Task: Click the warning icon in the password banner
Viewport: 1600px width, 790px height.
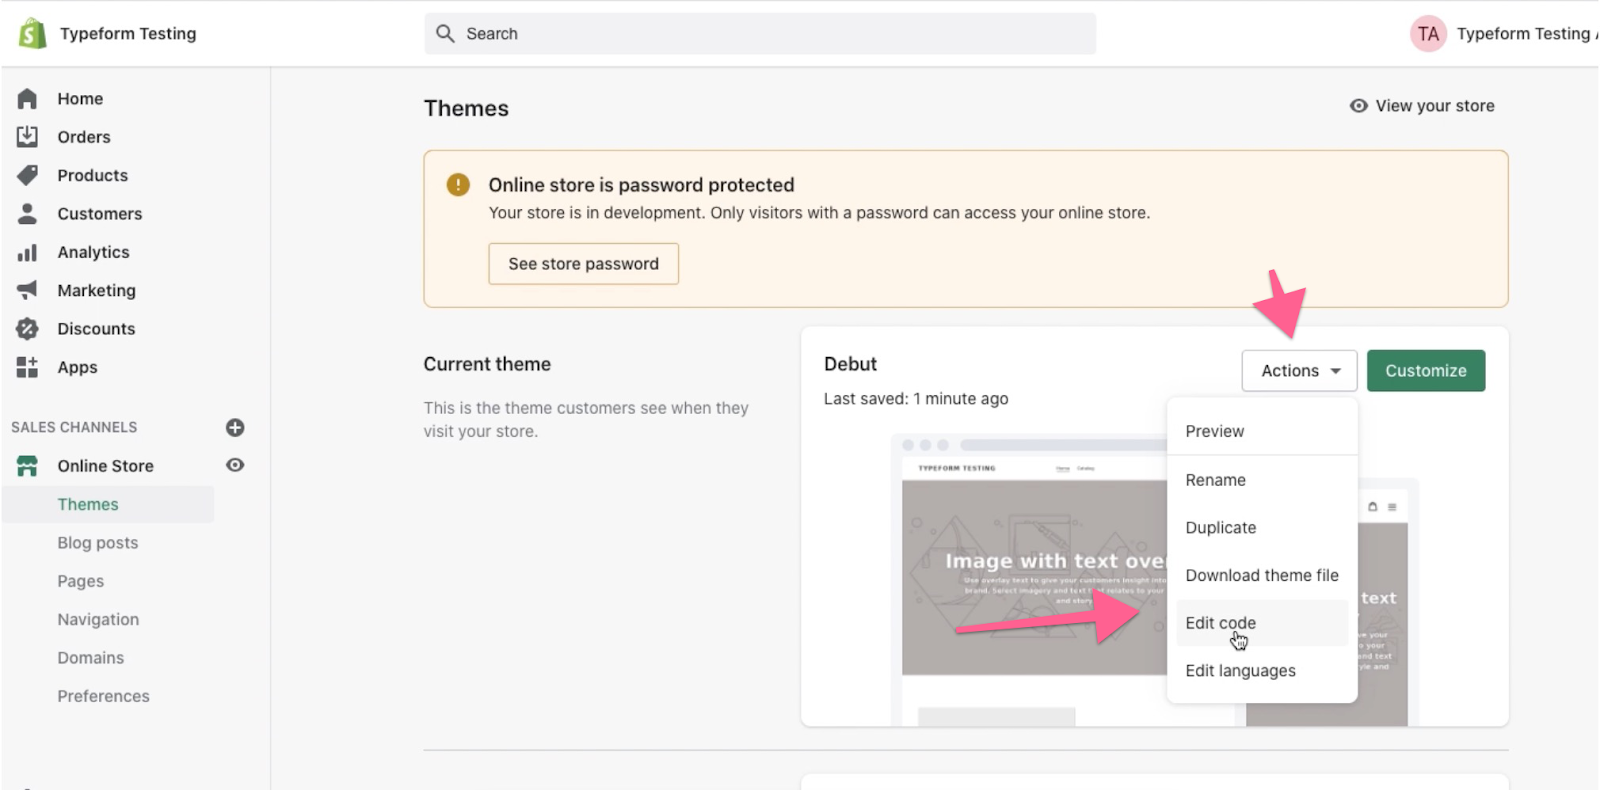Action: pyautogui.click(x=458, y=185)
